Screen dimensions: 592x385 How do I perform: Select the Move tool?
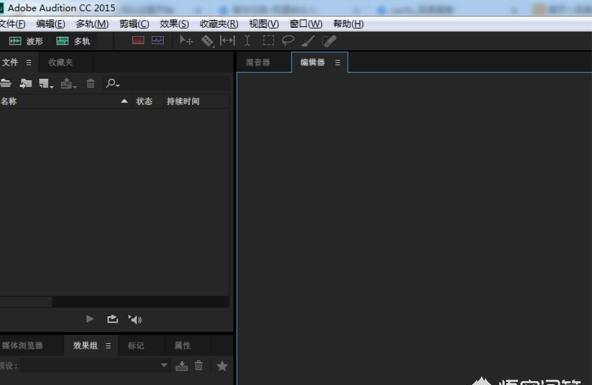point(186,40)
